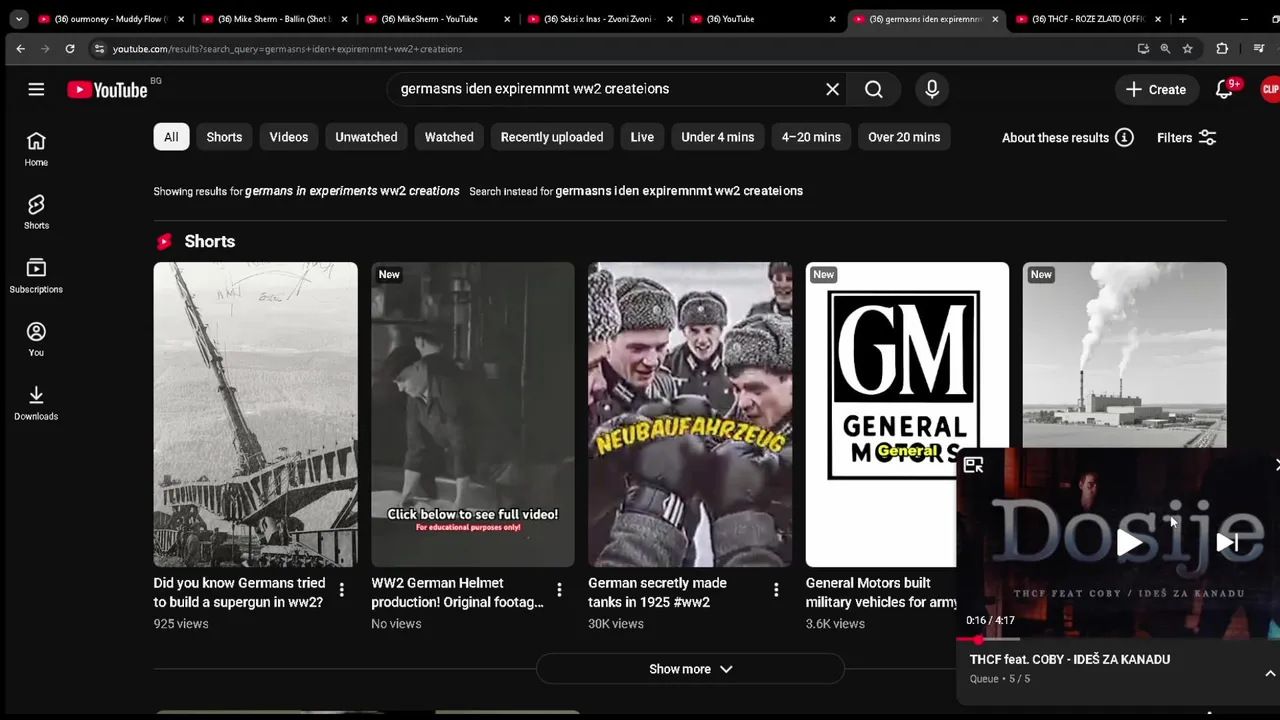
Task: Open the account avatar menu
Action: 1270,89
